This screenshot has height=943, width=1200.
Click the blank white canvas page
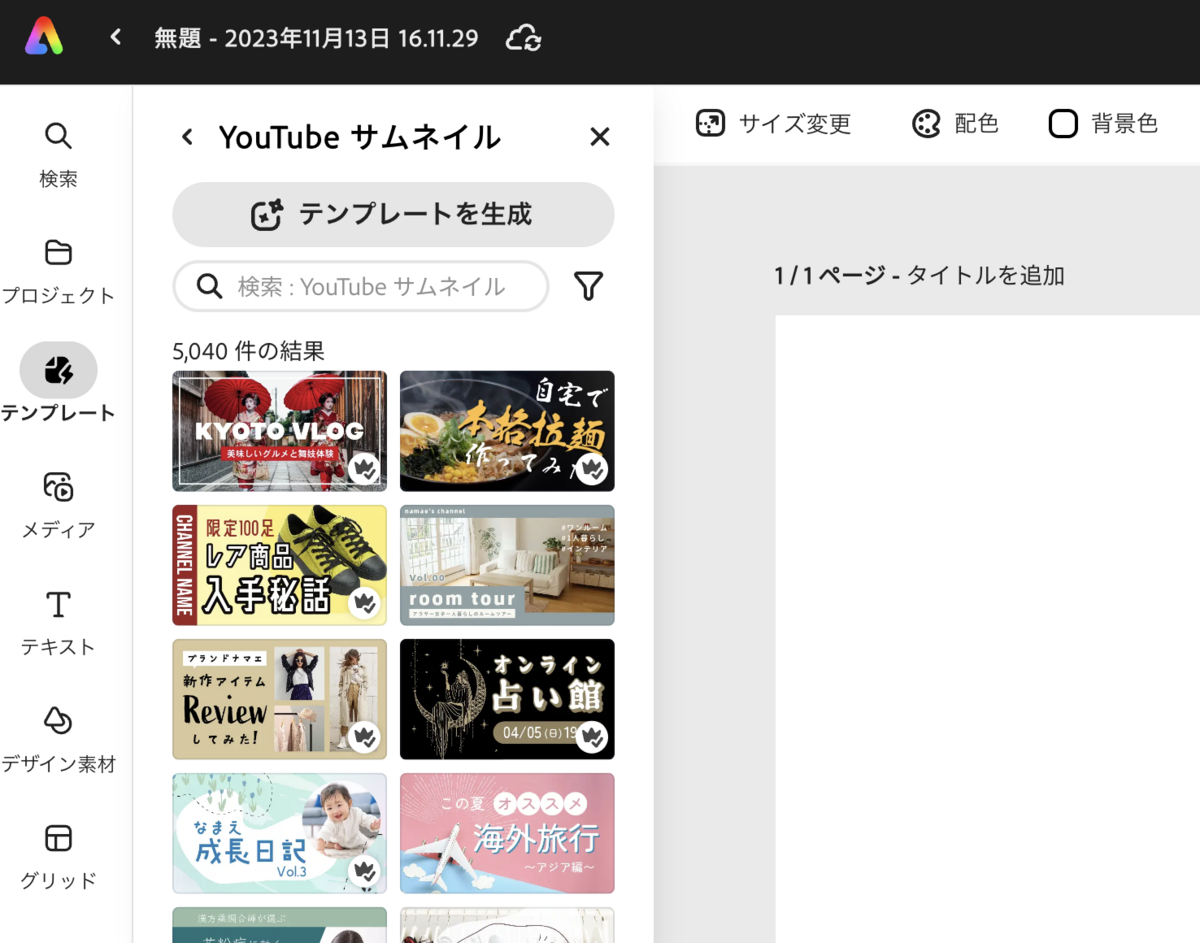click(x=988, y=629)
